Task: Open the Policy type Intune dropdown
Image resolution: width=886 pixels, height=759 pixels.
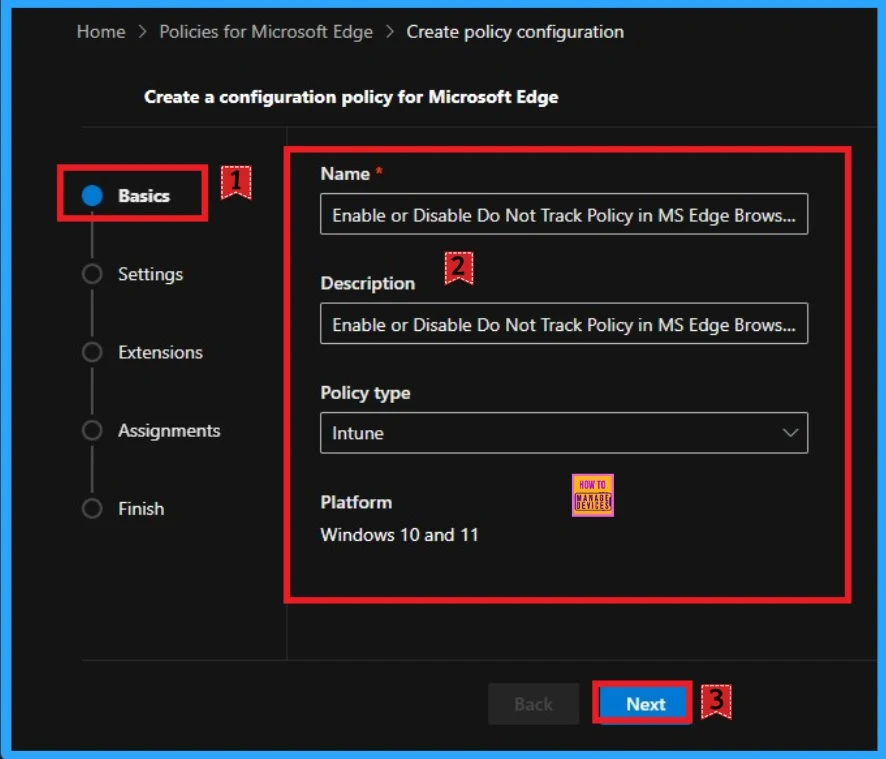Action: (564, 433)
